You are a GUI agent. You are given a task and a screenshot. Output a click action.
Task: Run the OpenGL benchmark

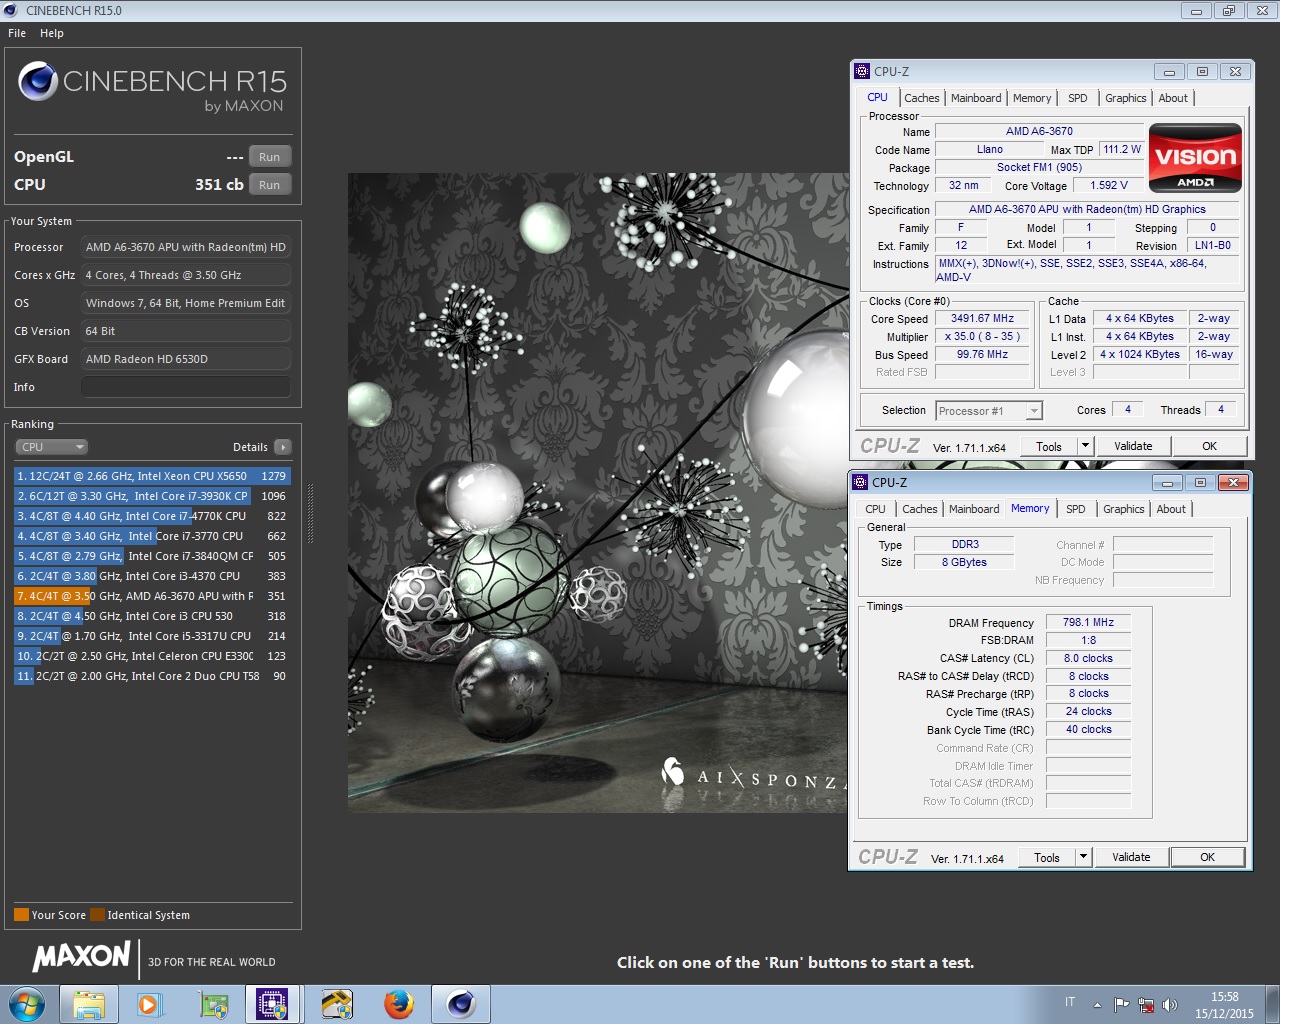click(270, 157)
